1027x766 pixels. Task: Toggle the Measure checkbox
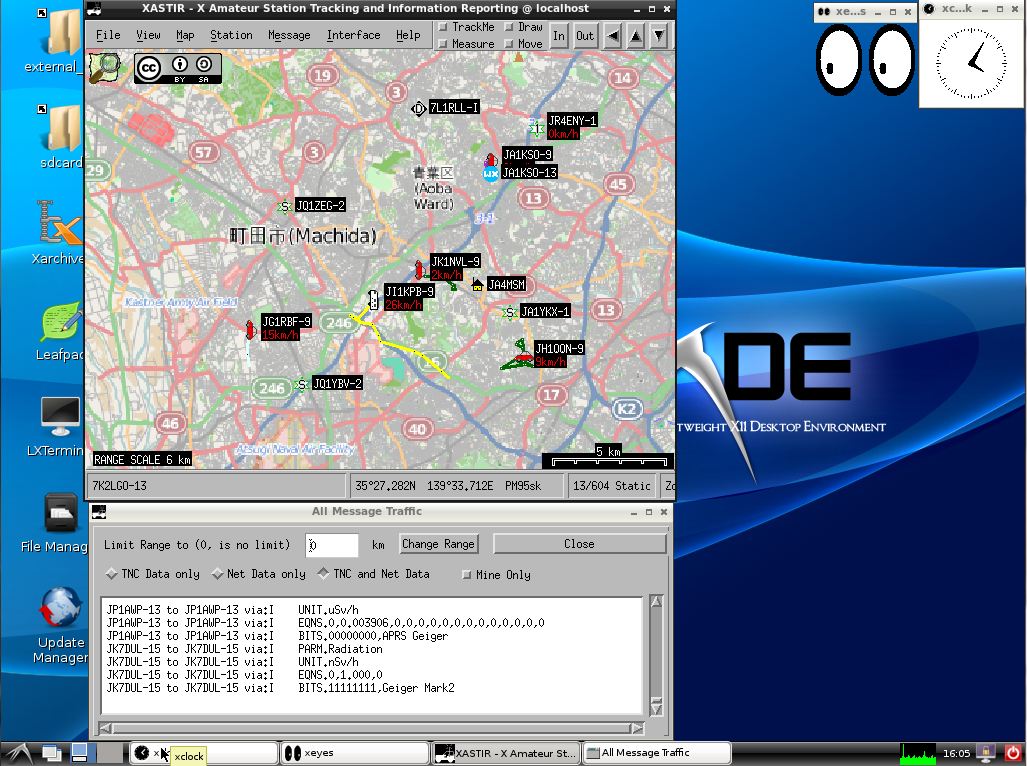click(444, 44)
